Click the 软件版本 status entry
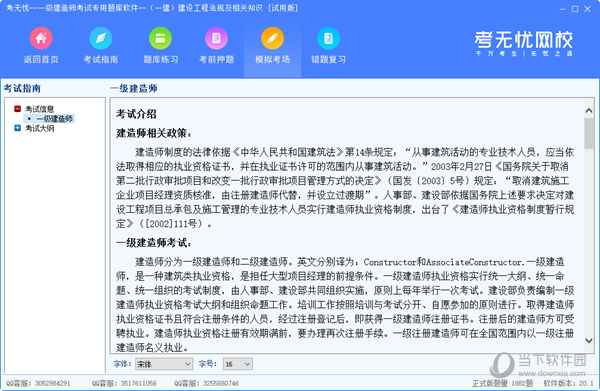600x391 pixels. click(568, 383)
